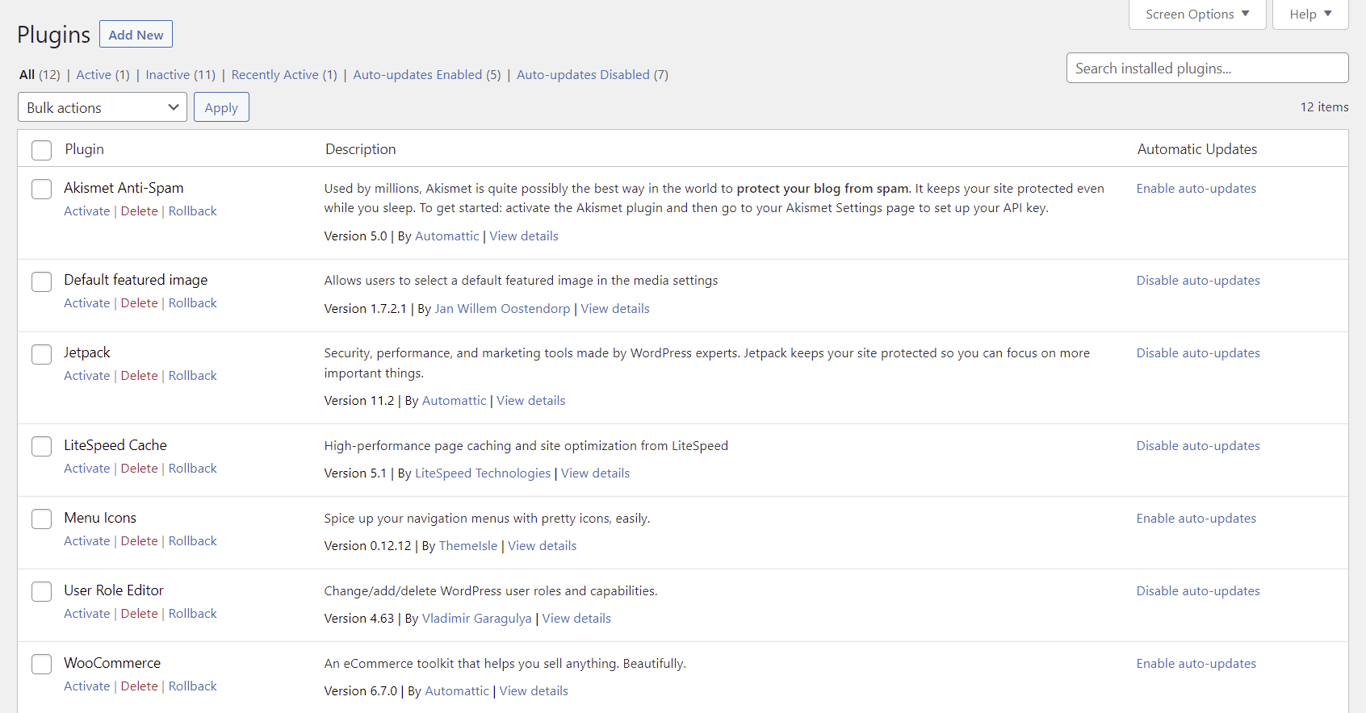Select all plugins with header checkbox

(x=41, y=150)
